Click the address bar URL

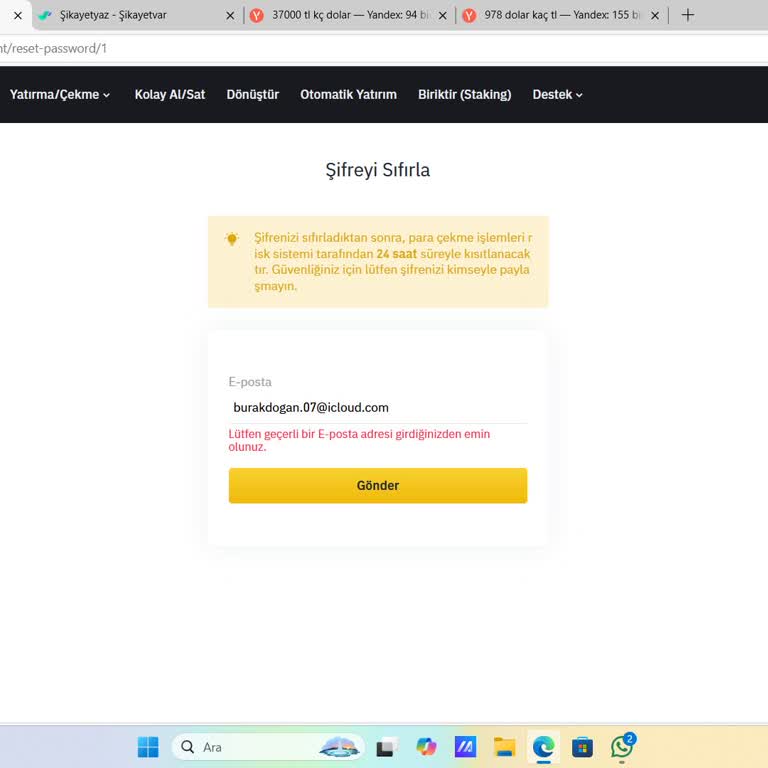53,48
